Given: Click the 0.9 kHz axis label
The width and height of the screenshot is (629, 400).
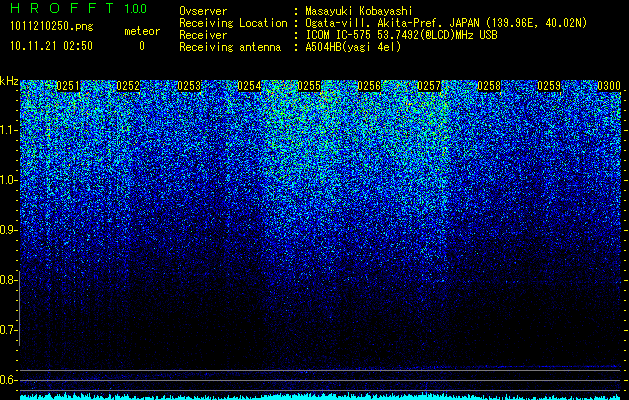Looking at the screenshot, I should pos(8,230).
